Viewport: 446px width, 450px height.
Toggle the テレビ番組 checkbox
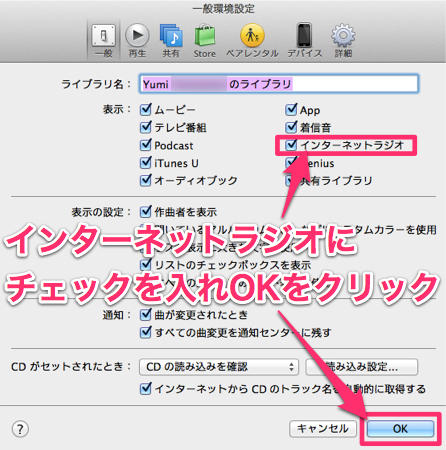[x=146, y=127]
